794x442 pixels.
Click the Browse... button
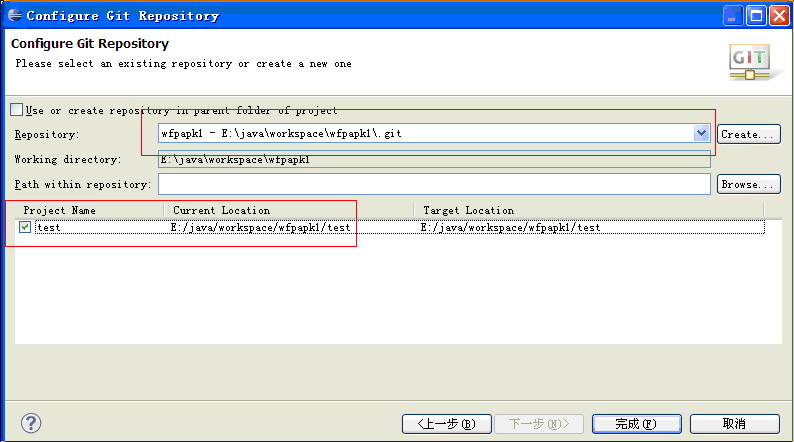748,184
